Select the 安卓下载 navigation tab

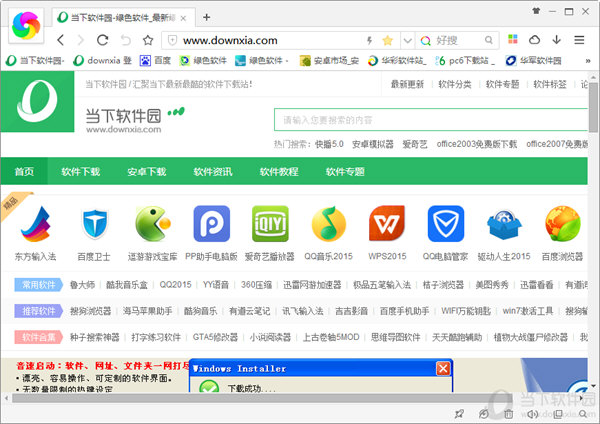point(147,171)
